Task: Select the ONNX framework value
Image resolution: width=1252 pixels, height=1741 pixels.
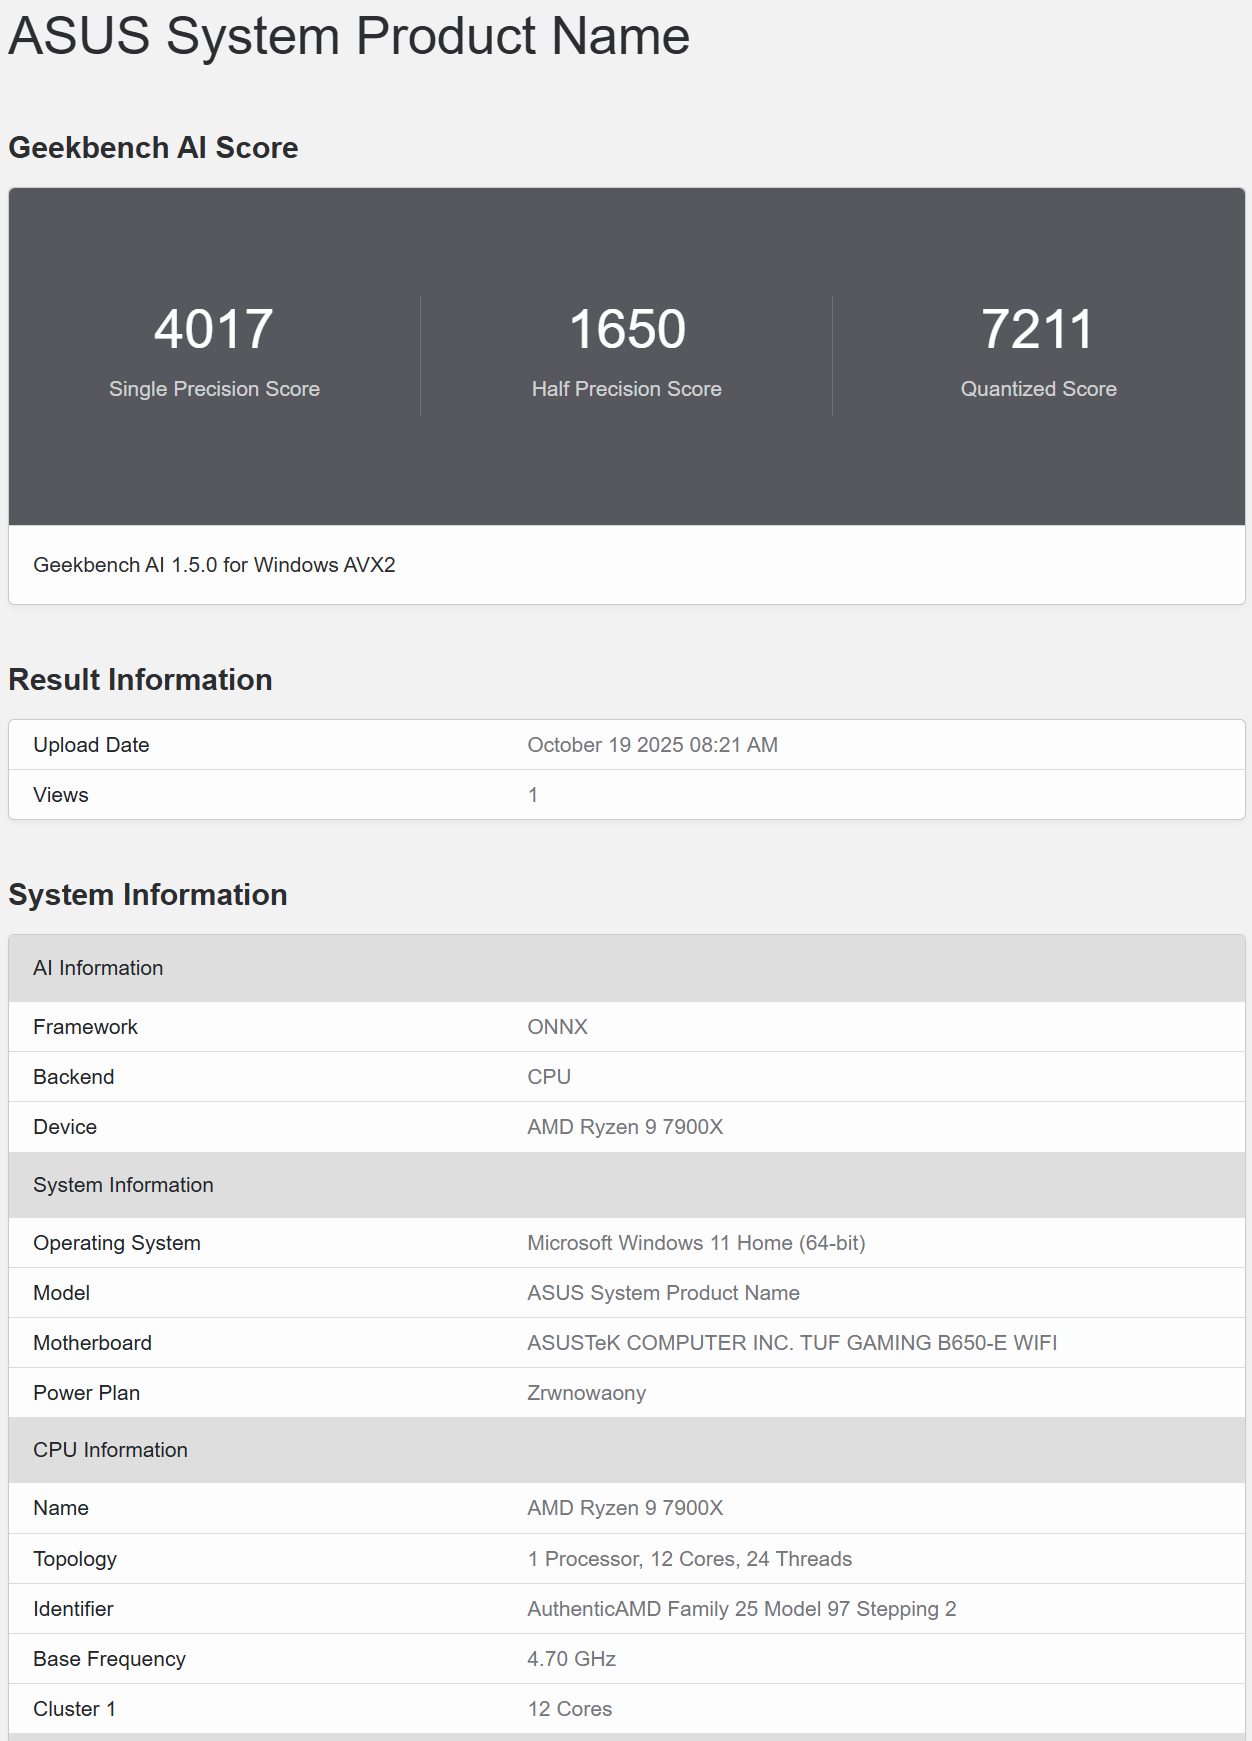Action: pyautogui.click(x=557, y=1027)
